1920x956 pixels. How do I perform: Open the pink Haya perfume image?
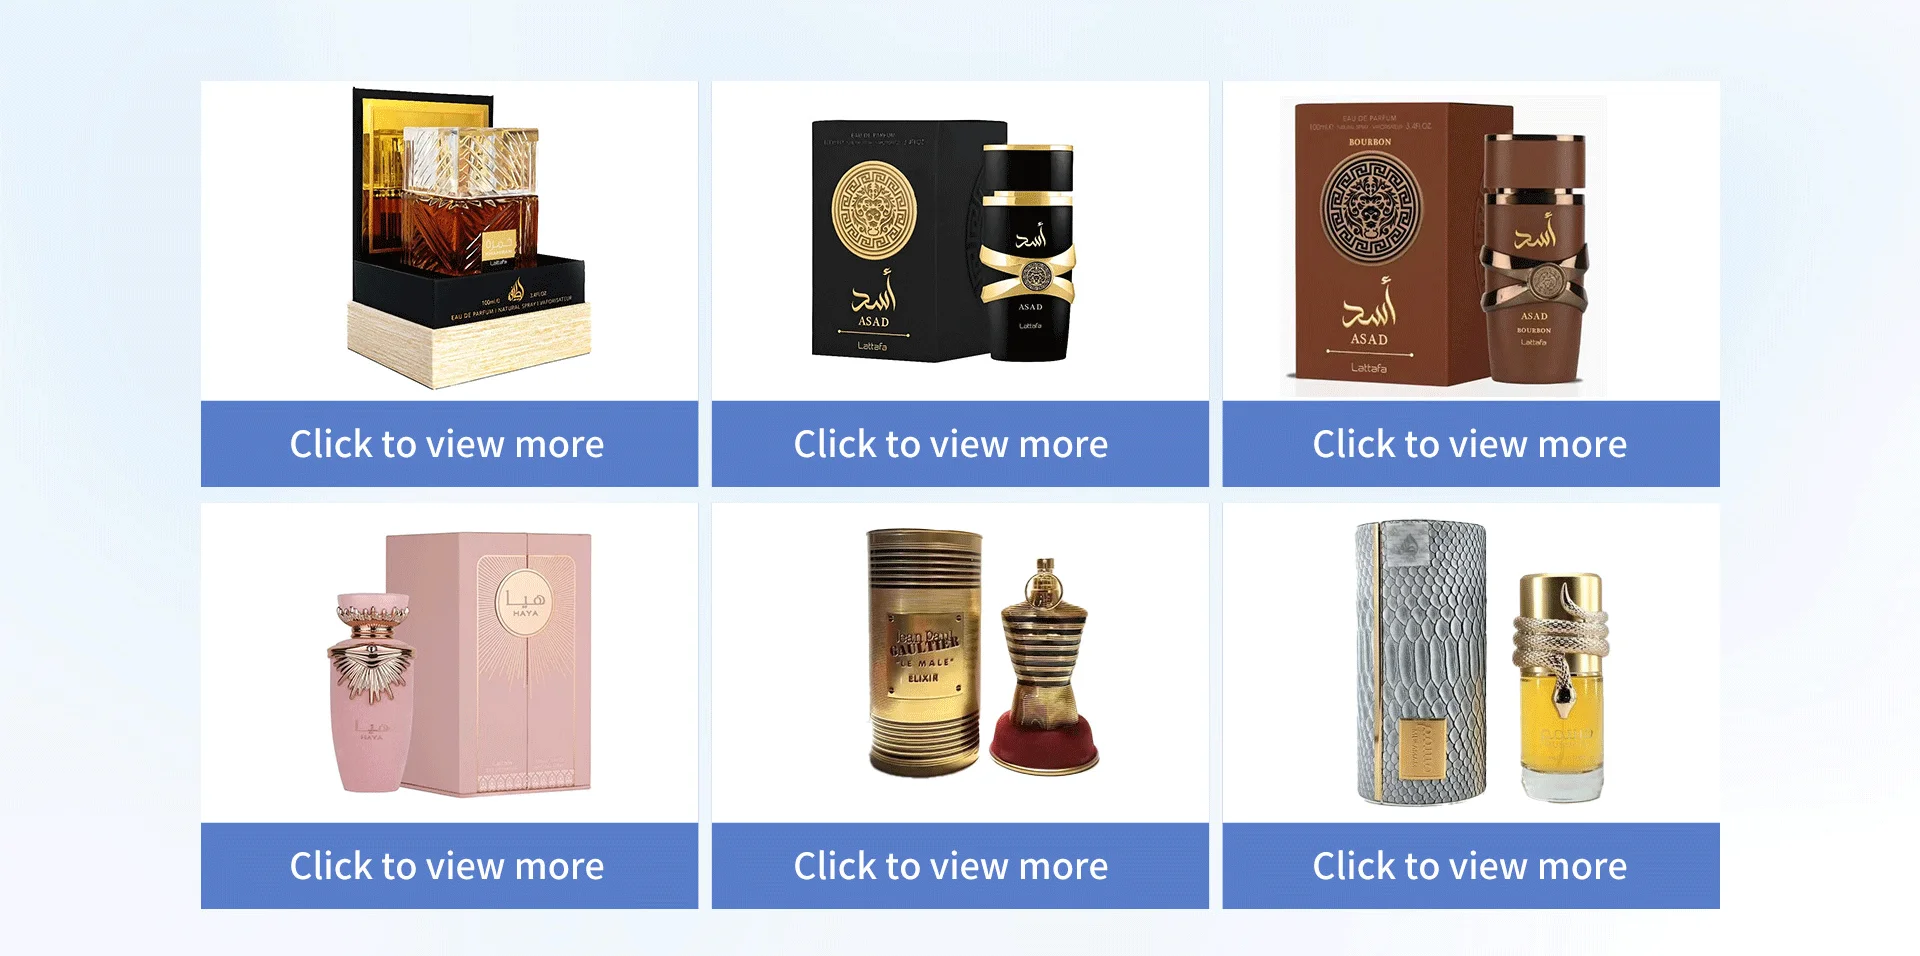click(449, 663)
